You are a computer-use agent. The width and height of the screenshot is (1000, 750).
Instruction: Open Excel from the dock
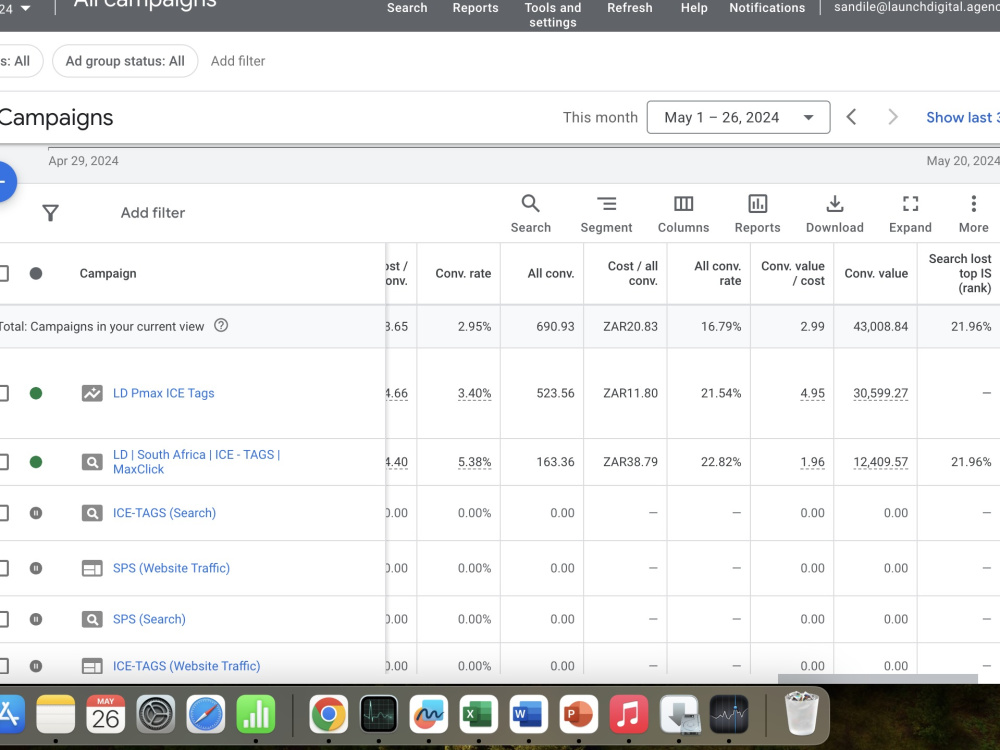[x=479, y=714]
